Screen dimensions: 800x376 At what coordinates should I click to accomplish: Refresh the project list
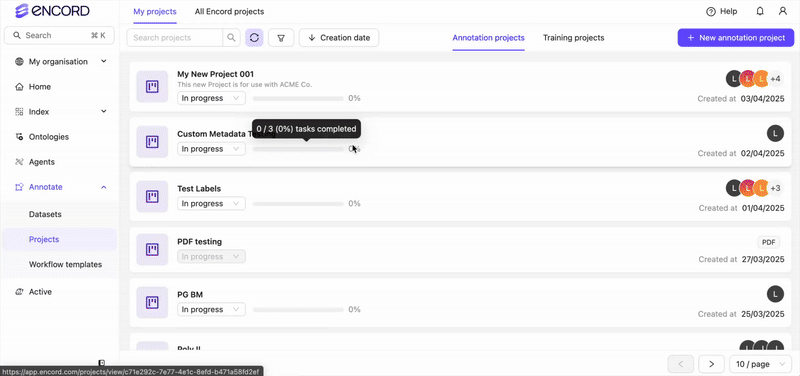tap(254, 38)
